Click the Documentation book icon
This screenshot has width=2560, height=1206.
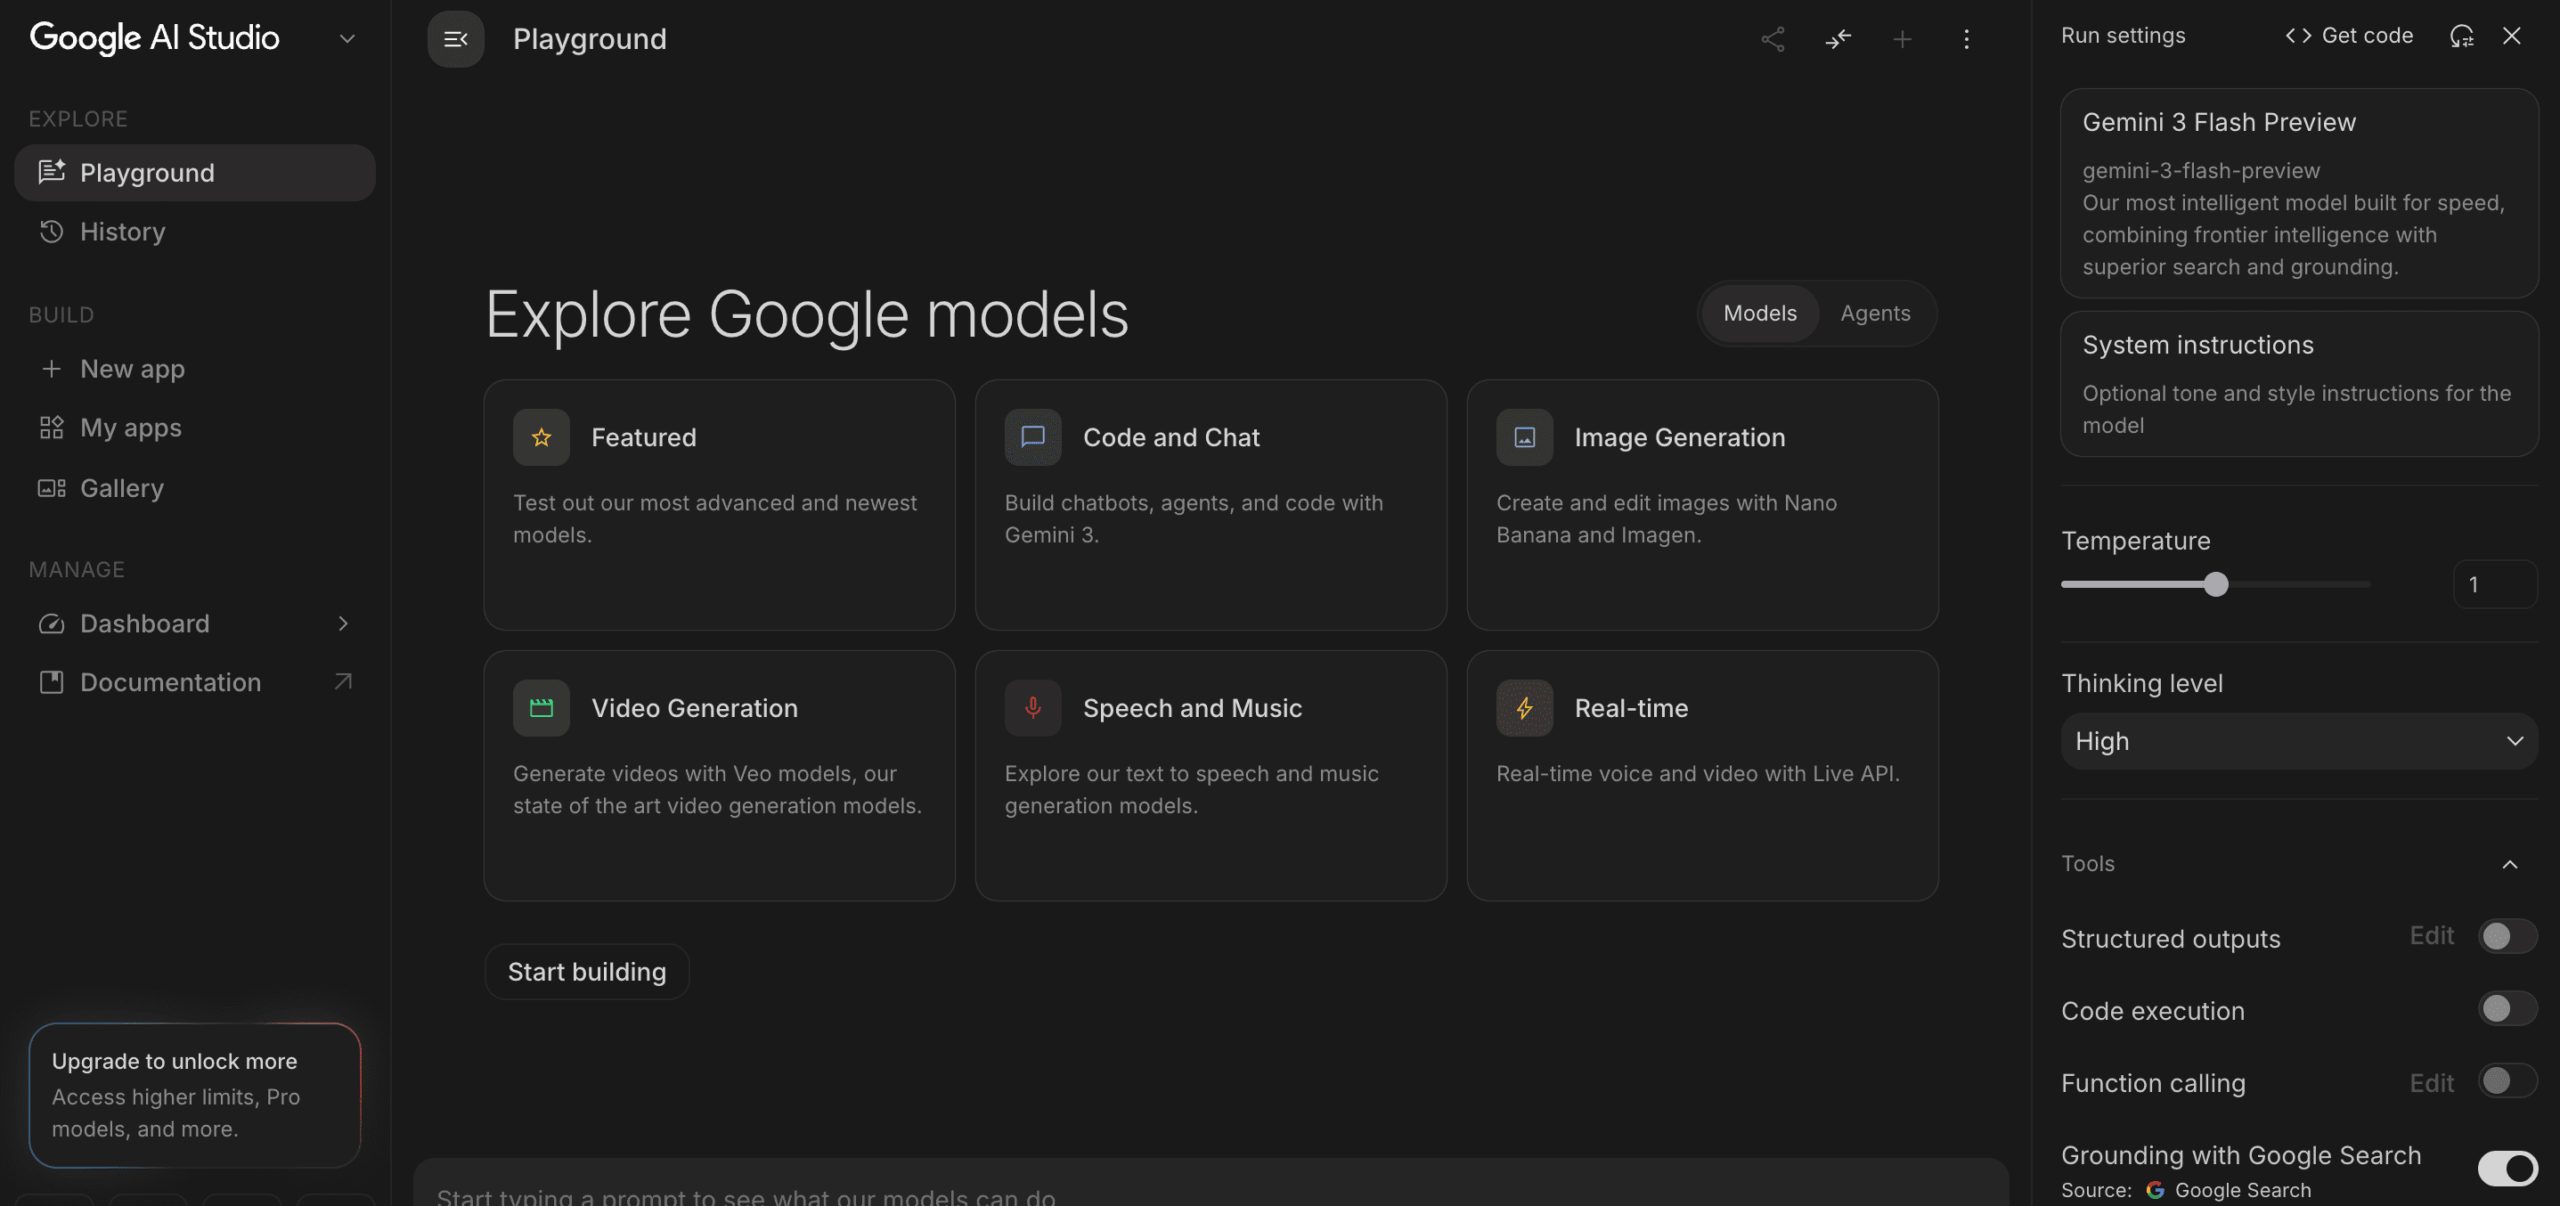tap(51, 682)
